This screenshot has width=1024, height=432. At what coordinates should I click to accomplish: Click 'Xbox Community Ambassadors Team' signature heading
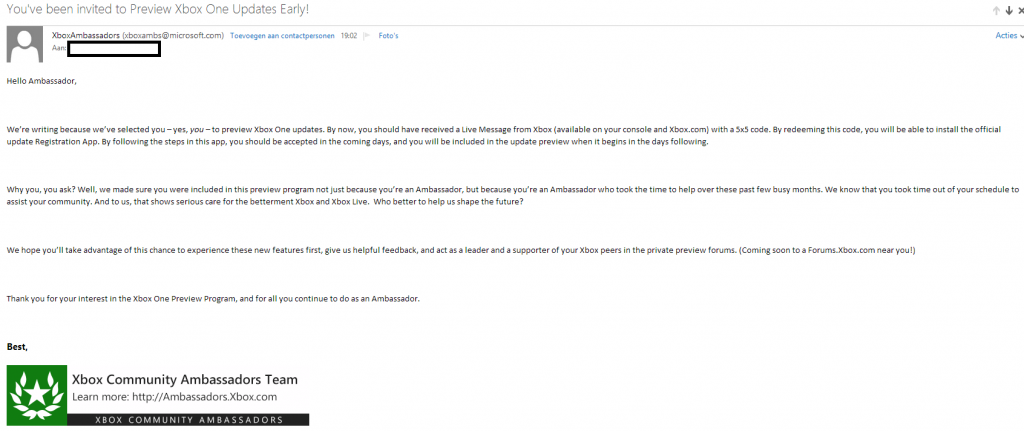[185, 379]
